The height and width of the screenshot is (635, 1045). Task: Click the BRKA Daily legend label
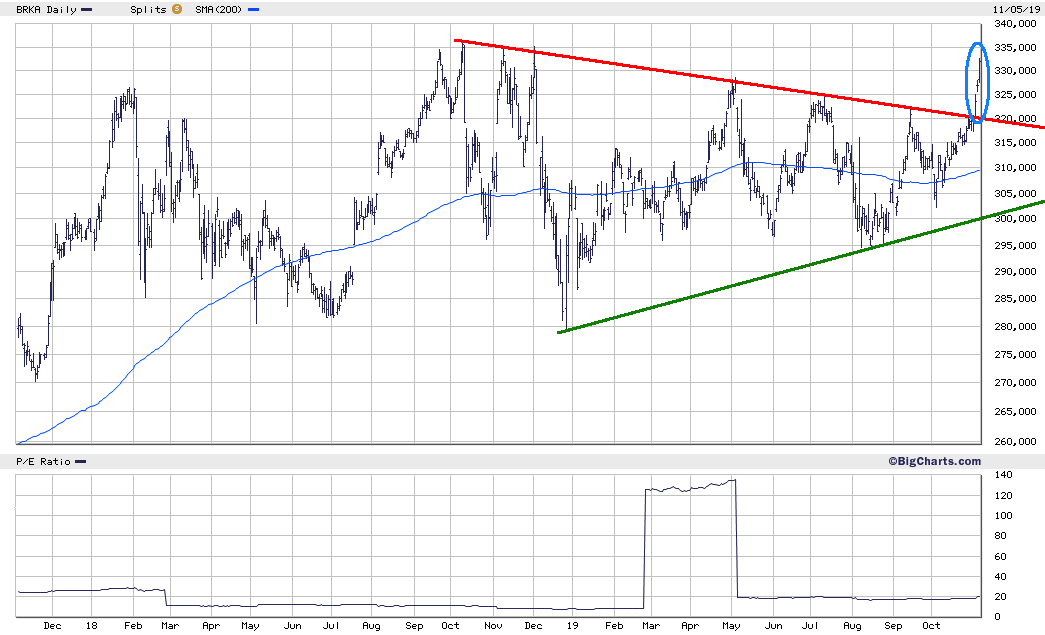pyautogui.click(x=46, y=10)
